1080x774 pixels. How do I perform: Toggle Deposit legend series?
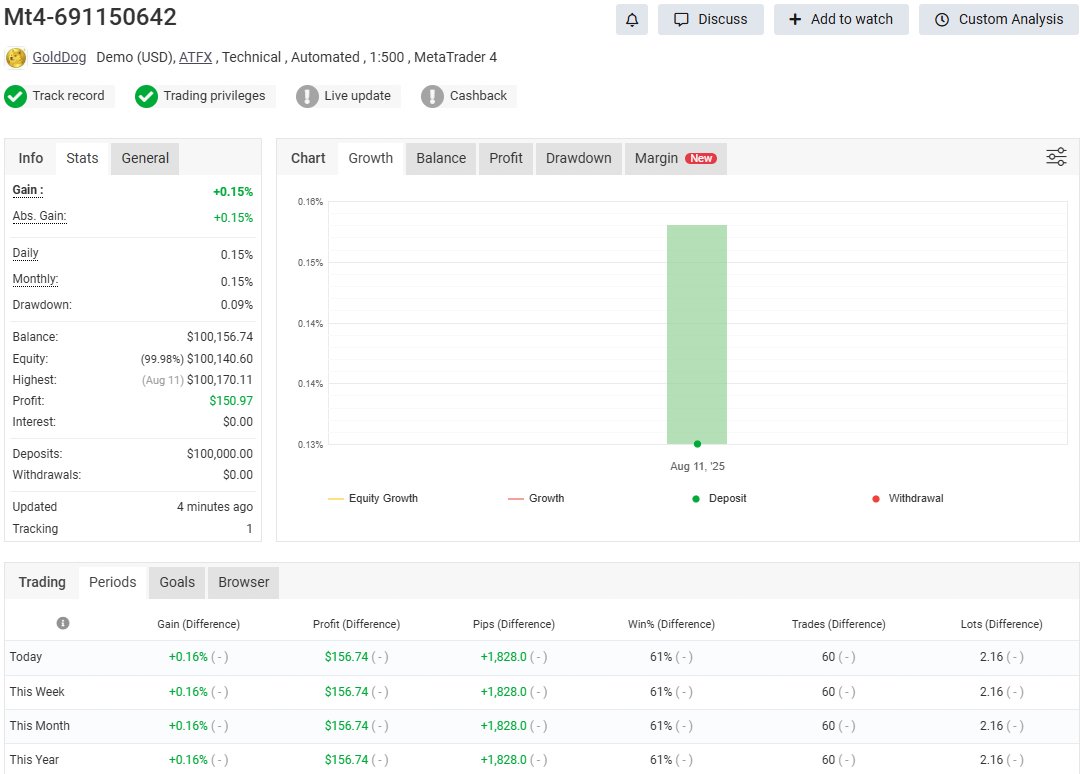coord(719,499)
